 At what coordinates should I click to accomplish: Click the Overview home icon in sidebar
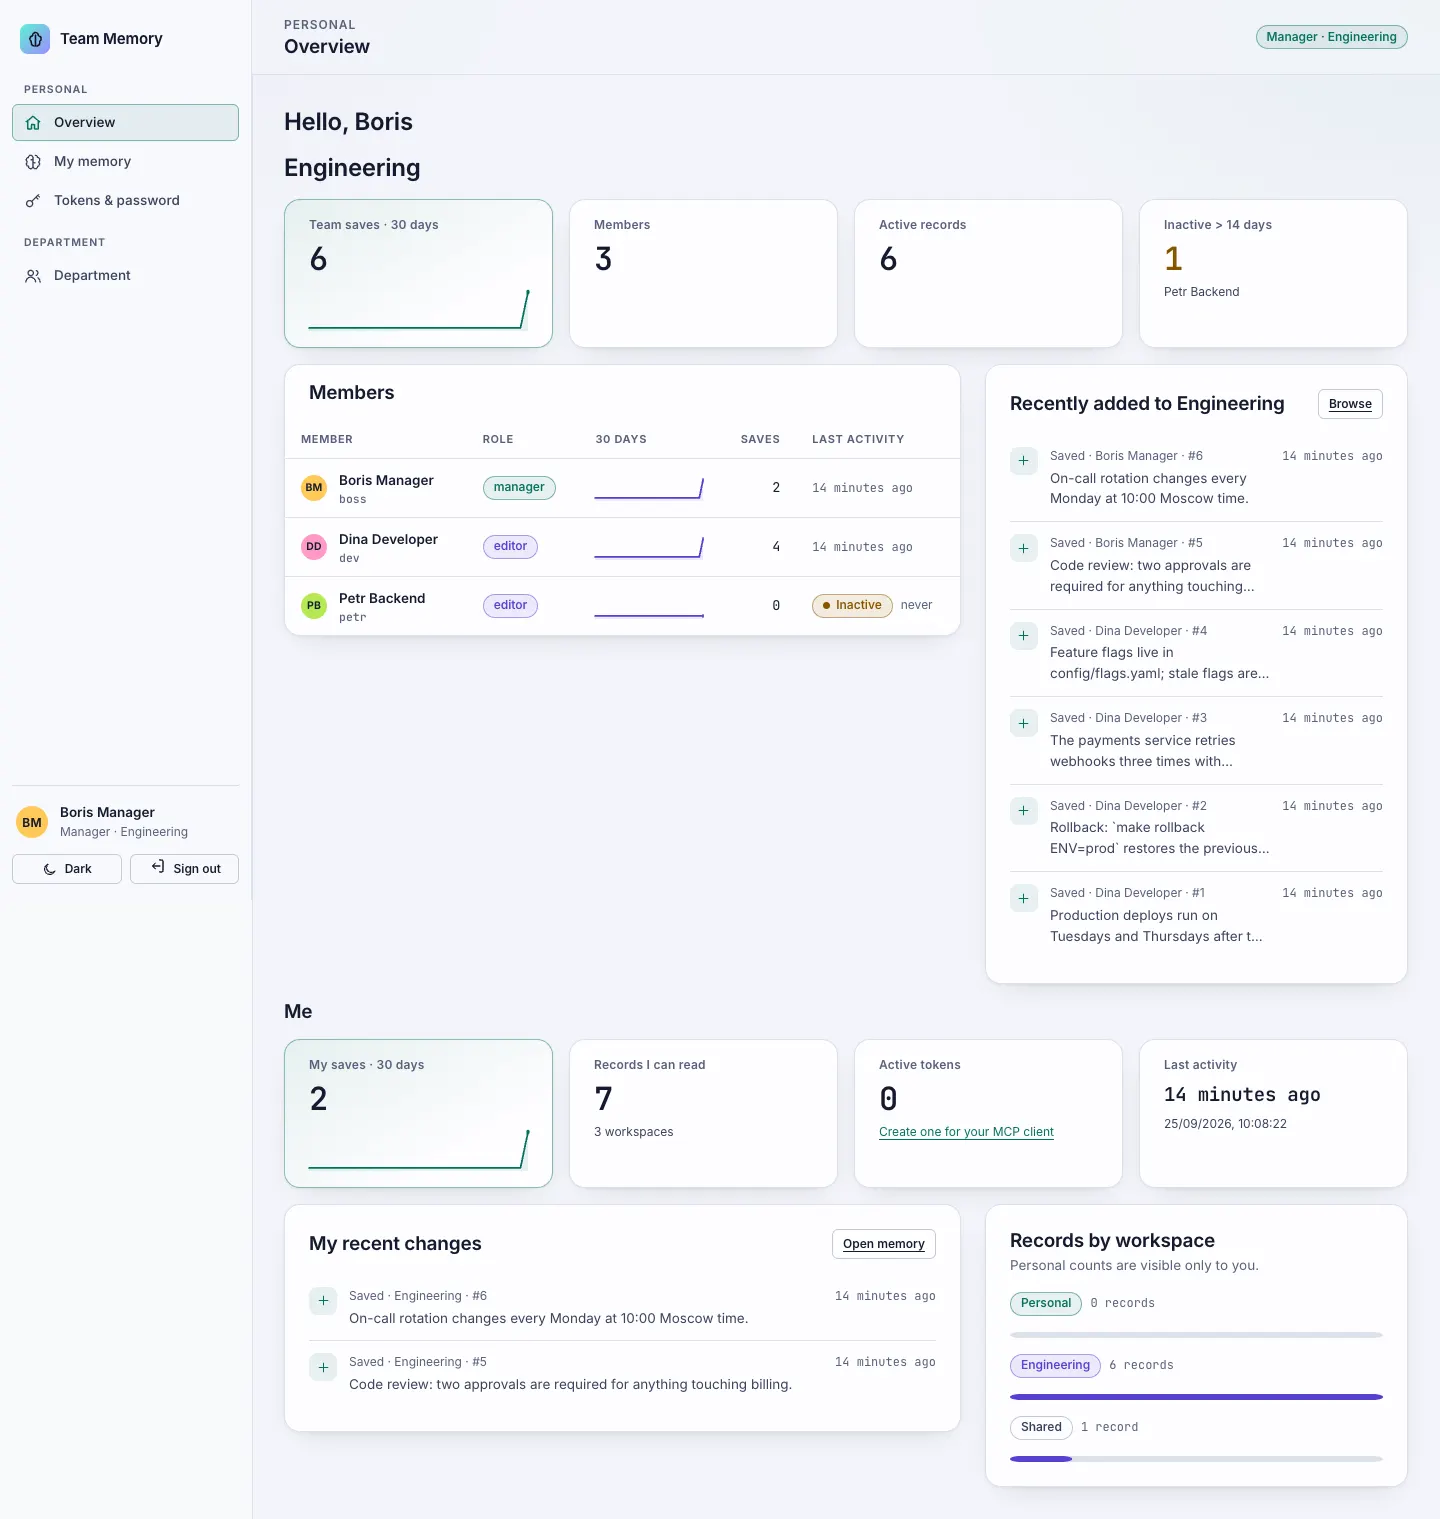(33, 123)
